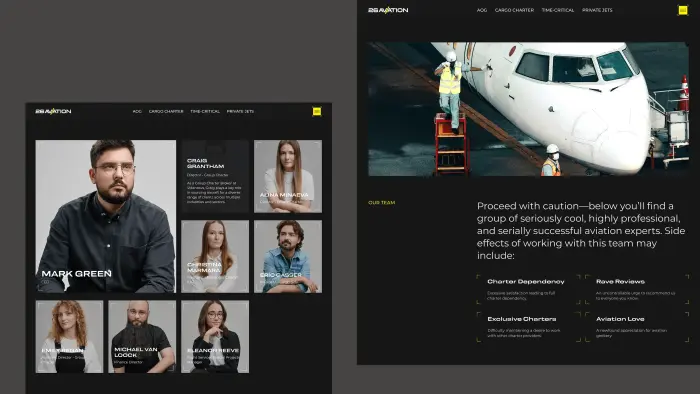Select Eleanor Reeve's team photo card
The height and width of the screenshot is (394, 700).
pyautogui.click(x=215, y=336)
